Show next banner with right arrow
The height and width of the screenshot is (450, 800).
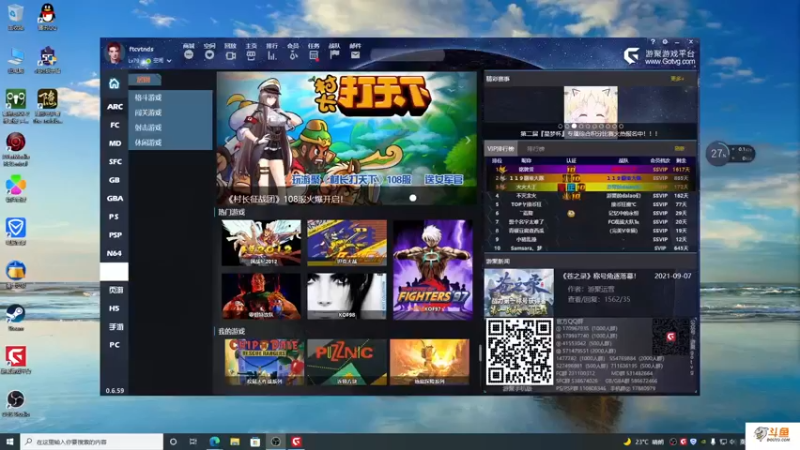point(467,140)
